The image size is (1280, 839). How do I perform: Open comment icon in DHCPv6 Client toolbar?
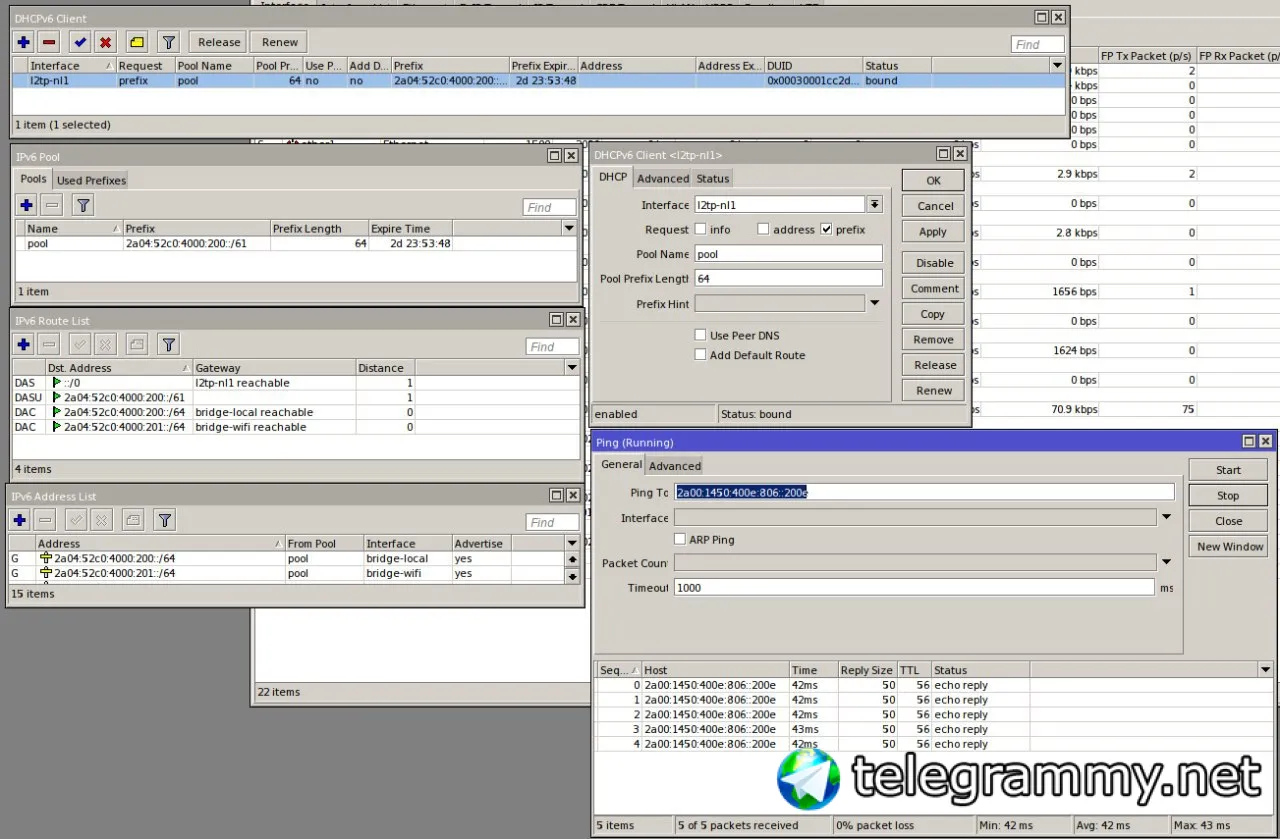137,42
